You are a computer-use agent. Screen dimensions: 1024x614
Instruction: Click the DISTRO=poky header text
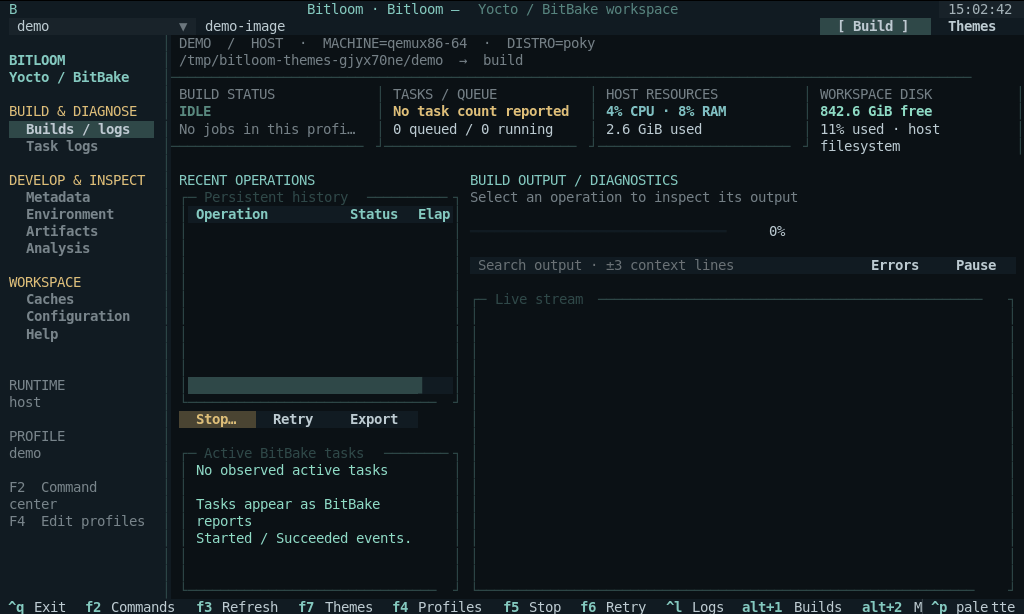point(551,43)
